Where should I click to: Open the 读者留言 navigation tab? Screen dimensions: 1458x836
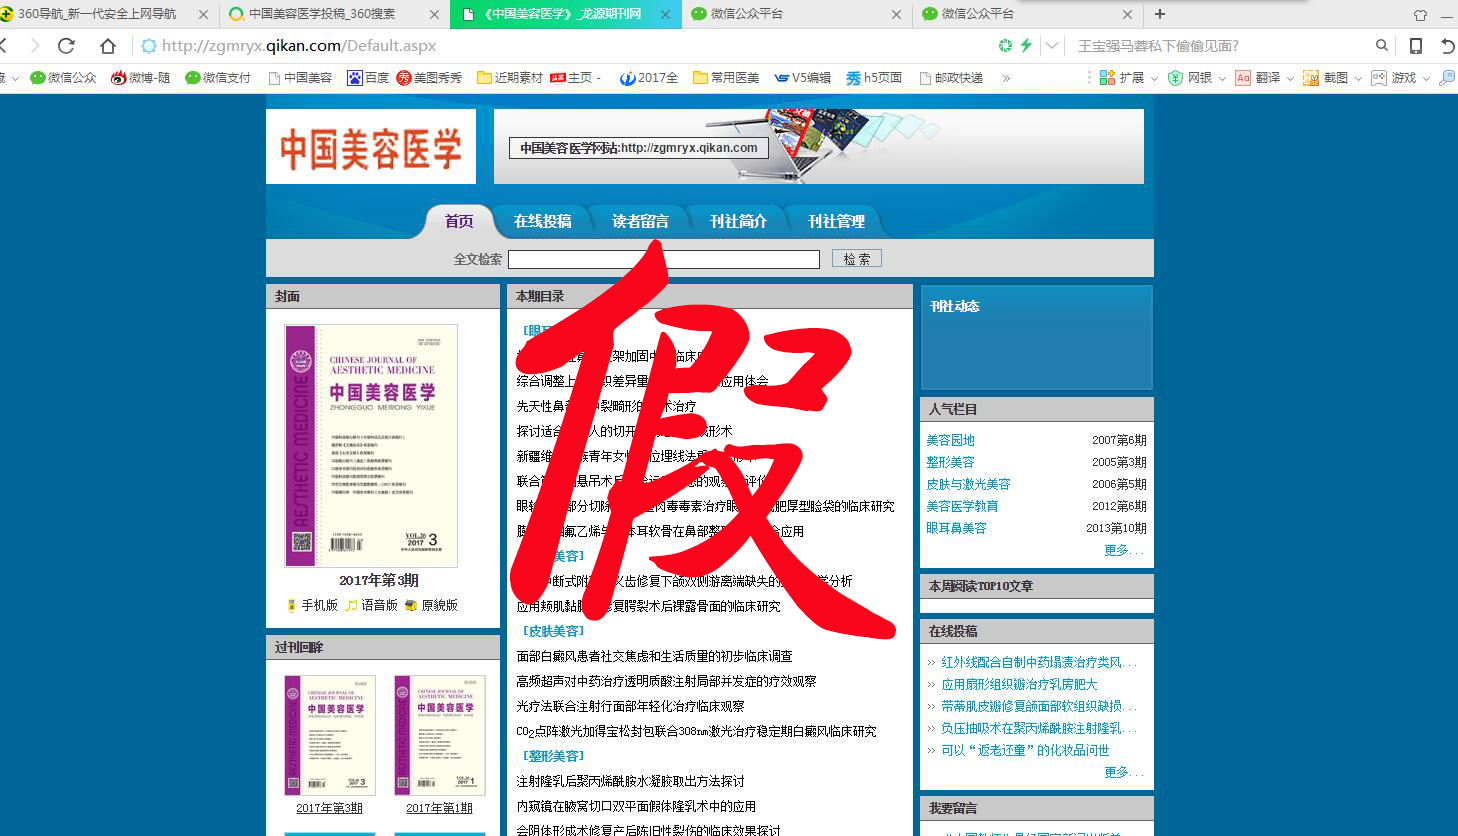coord(640,221)
